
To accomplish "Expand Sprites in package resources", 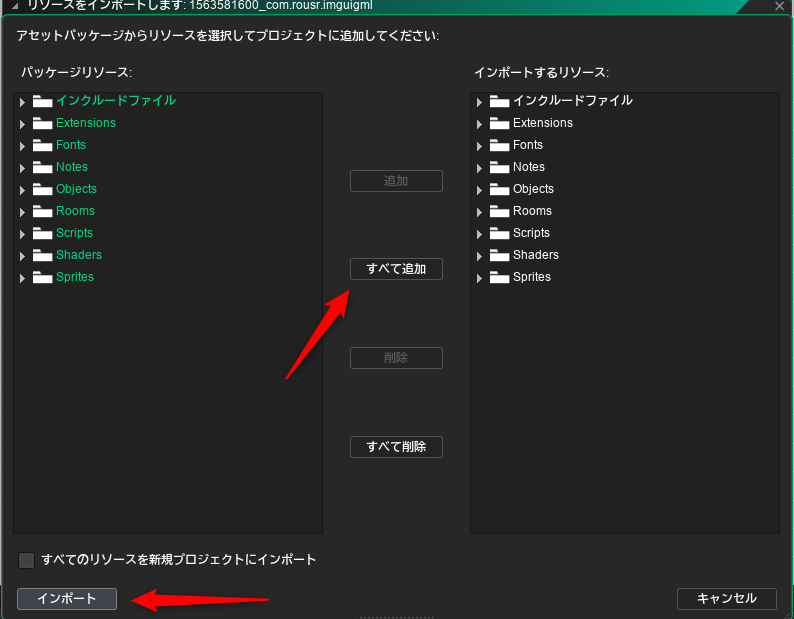I will (22, 278).
